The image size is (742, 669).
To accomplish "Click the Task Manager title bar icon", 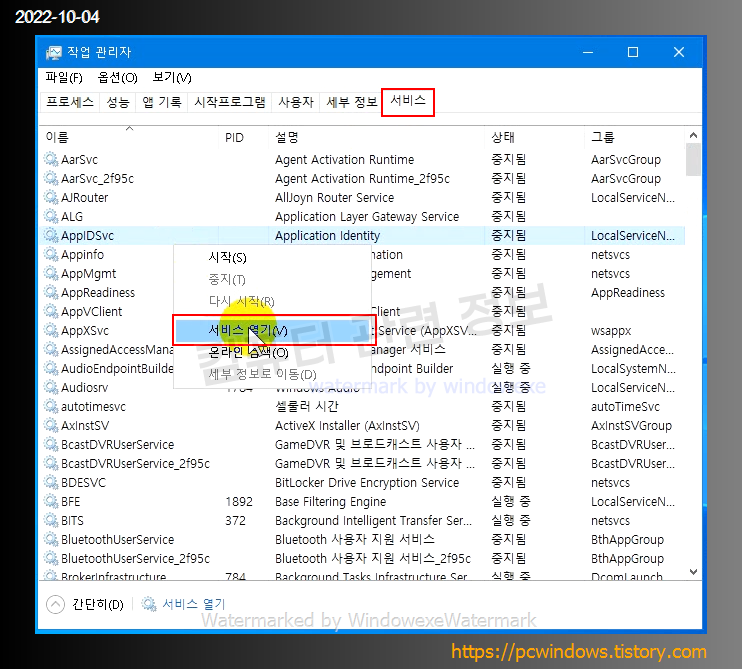I will [x=53, y=52].
